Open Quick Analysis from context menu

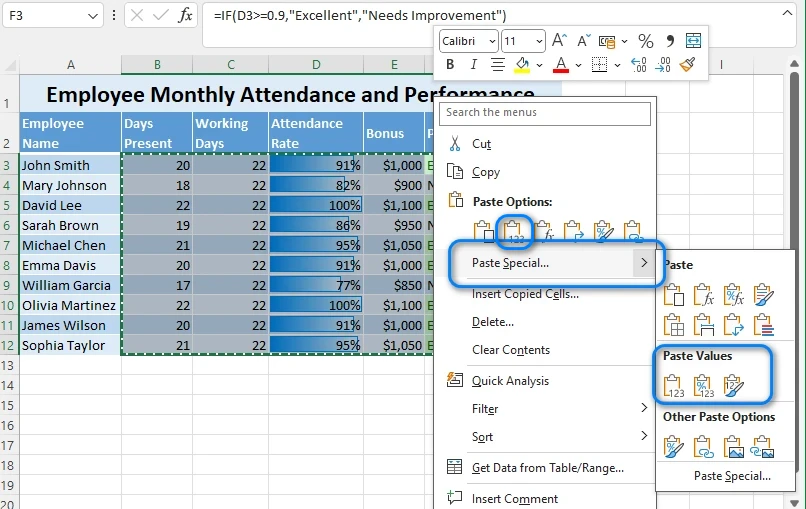coord(510,381)
